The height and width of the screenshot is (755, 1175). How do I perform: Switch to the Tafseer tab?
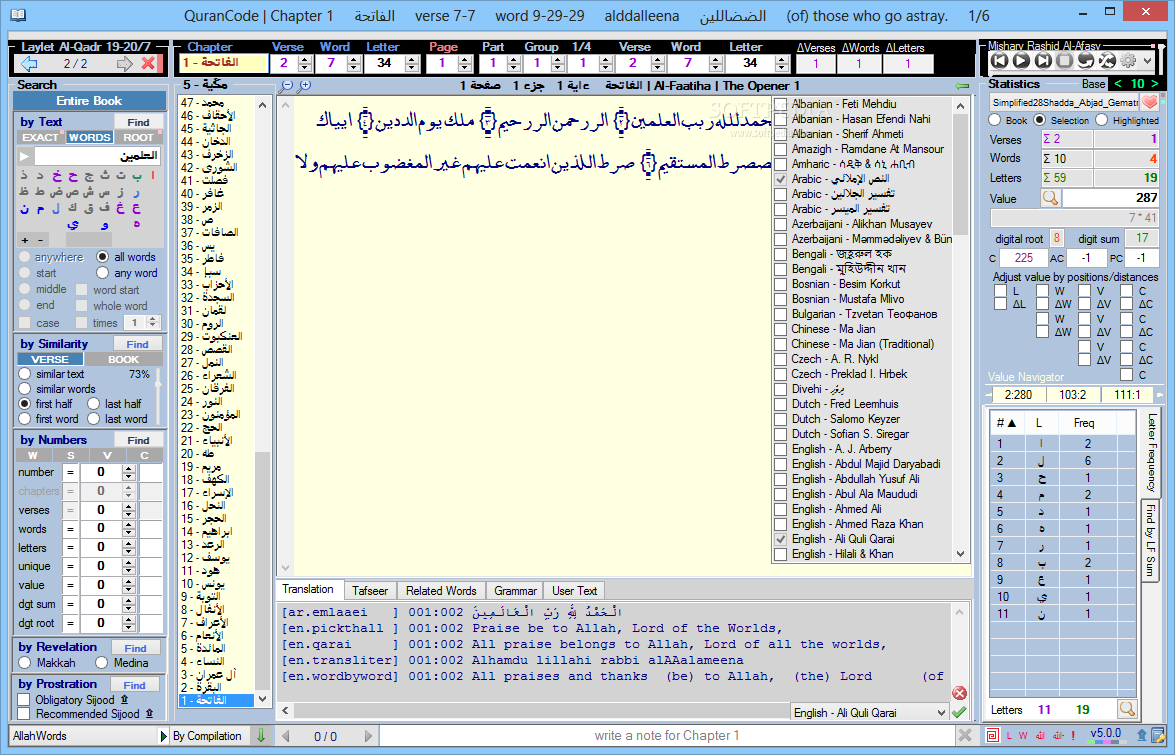[x=369, y=591]
